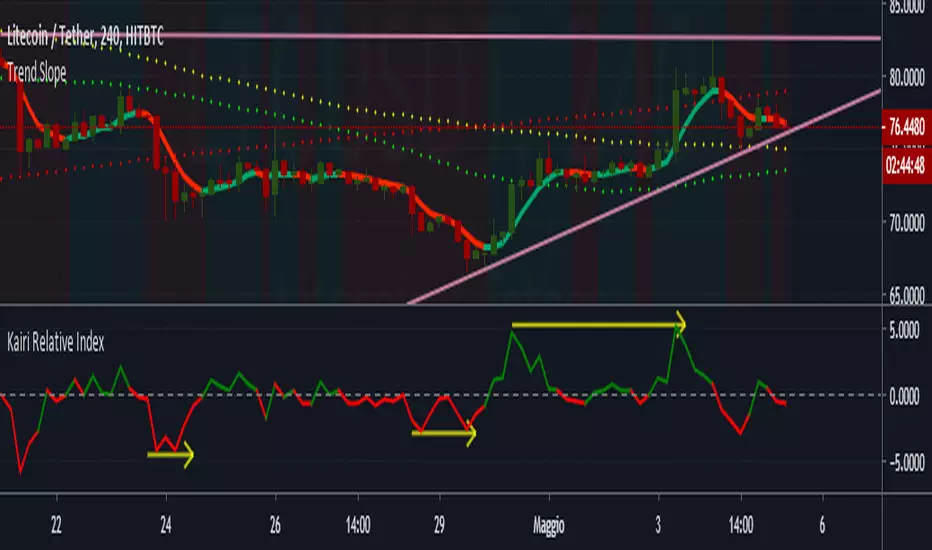
Task: Click the date label 29 on time axis
Action: [439, 525]
